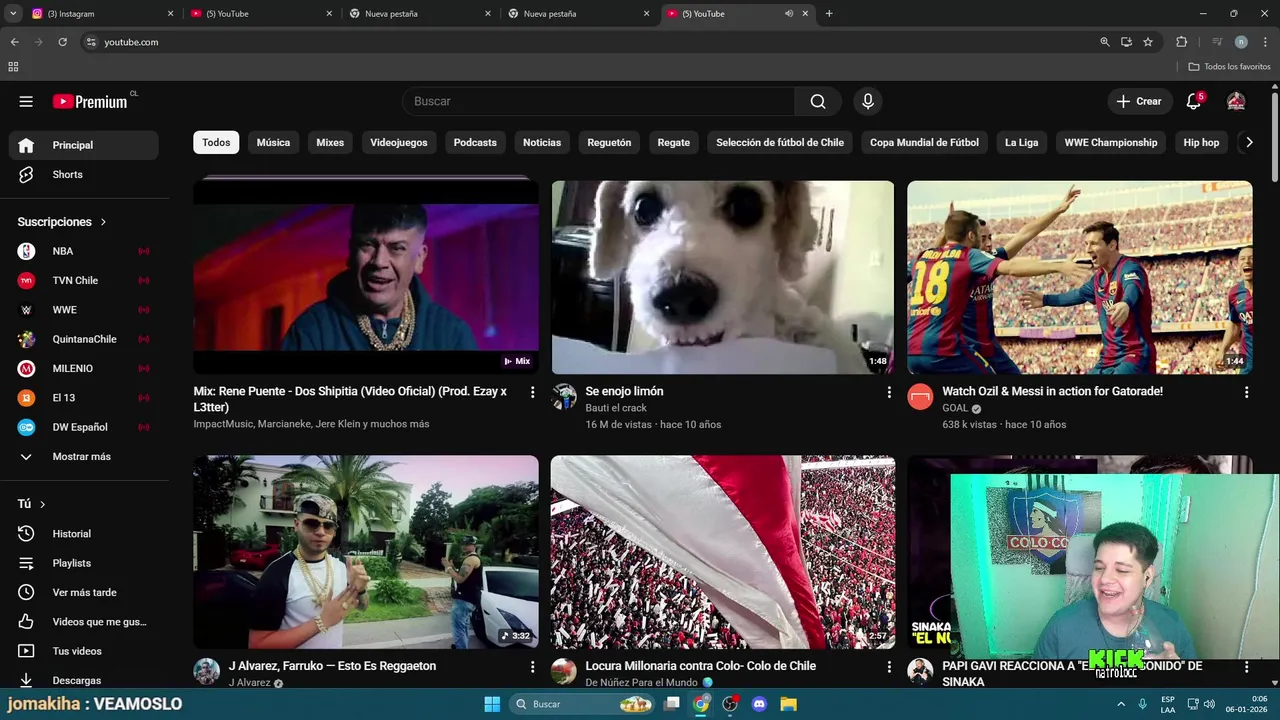
Task: Open Chrome extensions puzzle icon
Action: click(x=1181, y=42)
